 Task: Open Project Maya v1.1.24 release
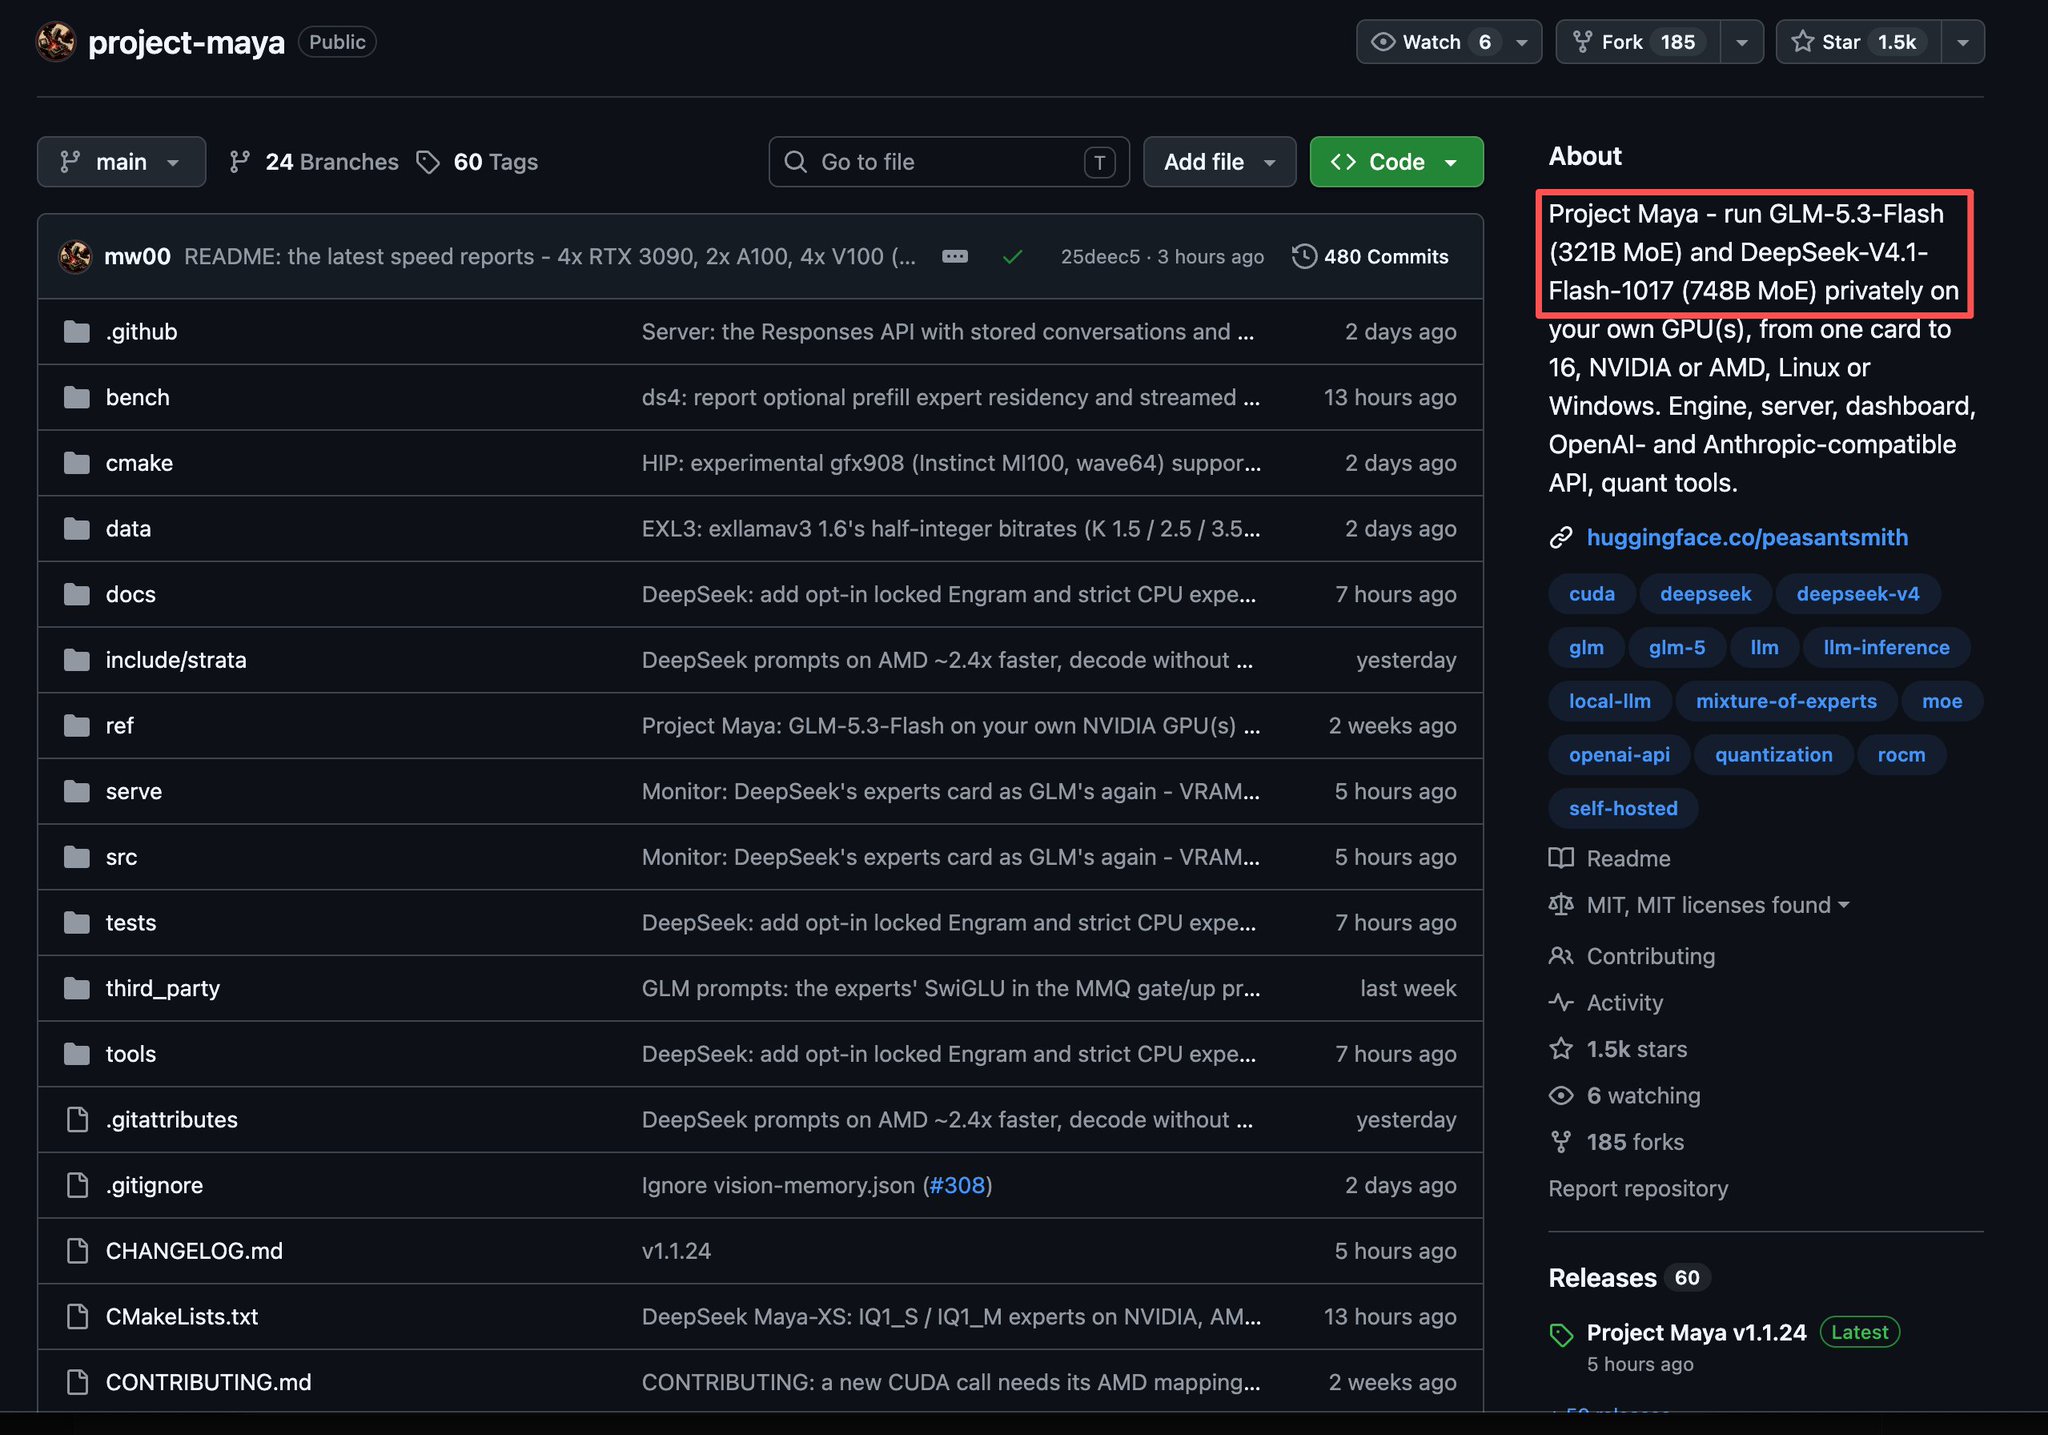pyautogui.click(x=1696, y=1333)
